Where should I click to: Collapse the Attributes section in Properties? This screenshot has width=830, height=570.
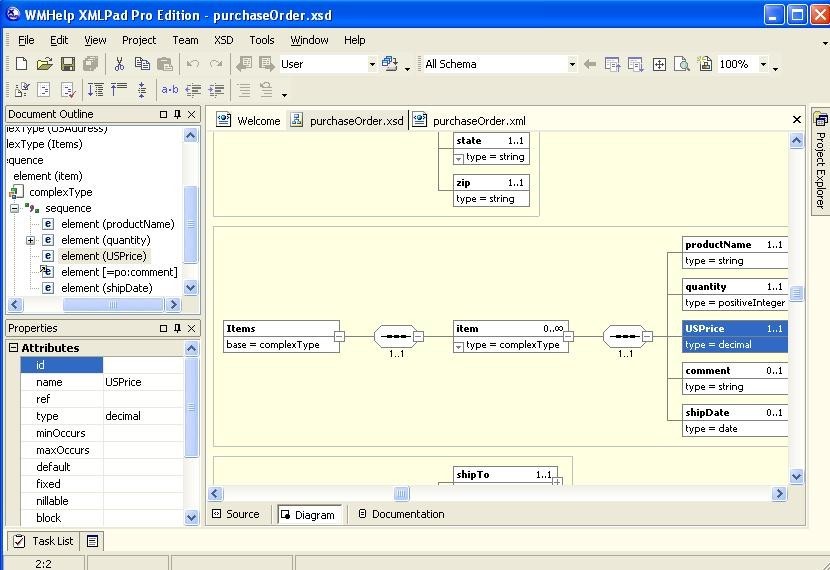[x=14, y=348]
